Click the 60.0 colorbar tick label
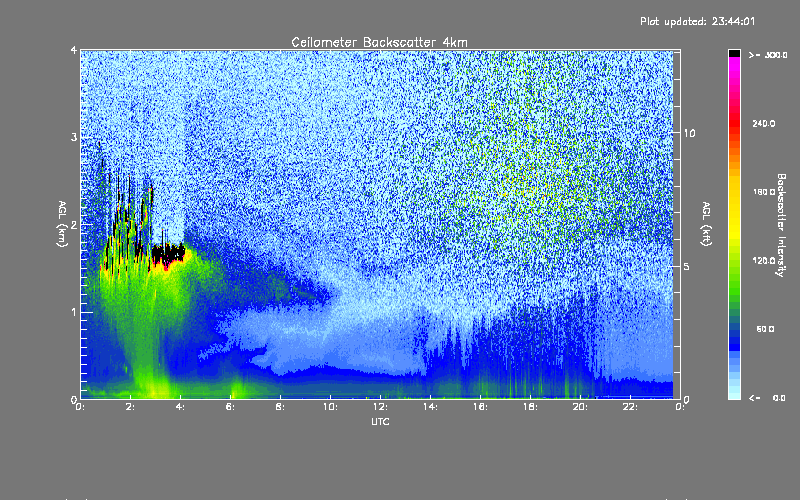Screen dimensions: 800x500 pyautogui.click(x=765, y=329)
